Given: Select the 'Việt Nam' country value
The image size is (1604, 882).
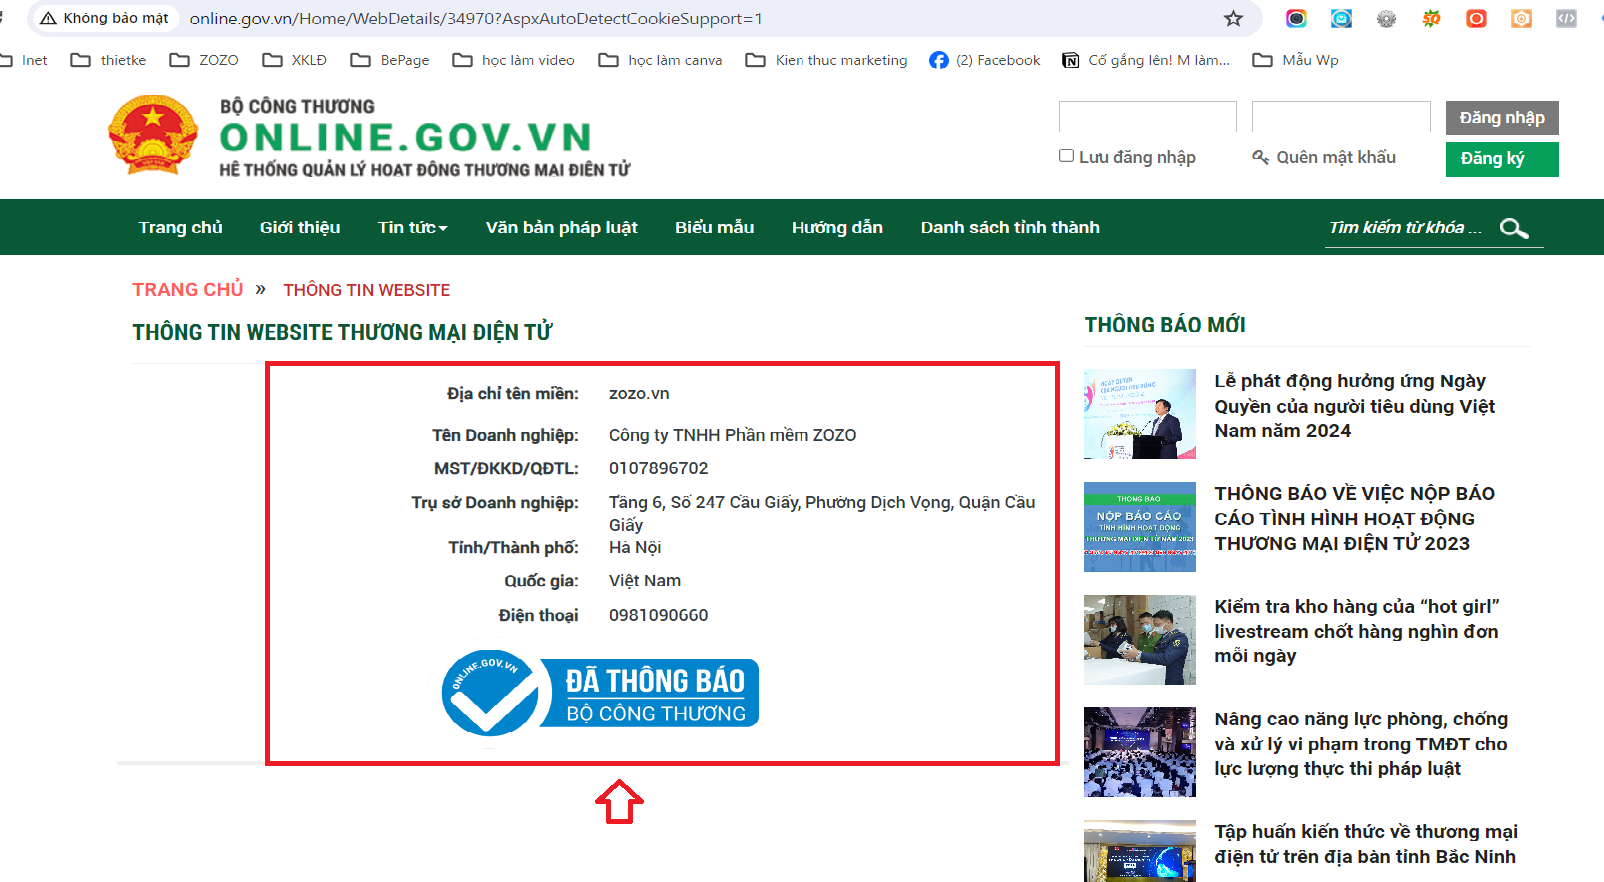Looking at the screenshot, I should [645, 580].
